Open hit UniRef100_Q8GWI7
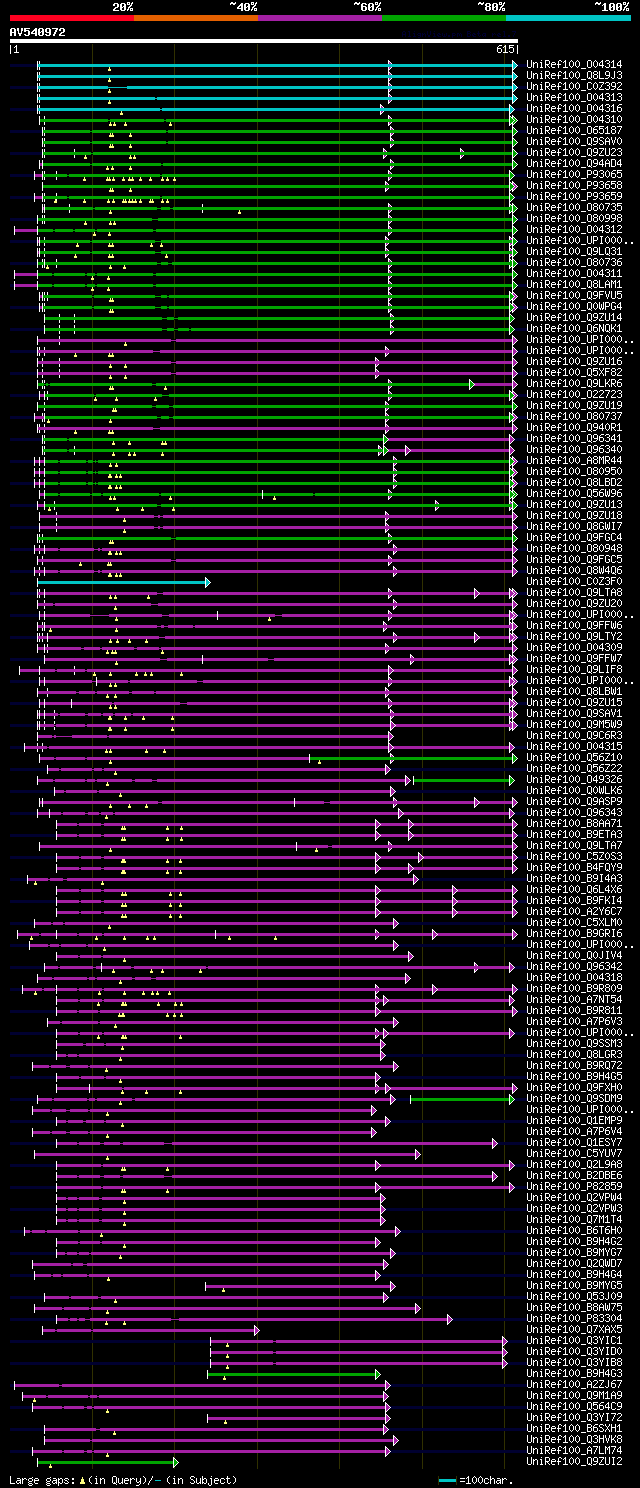 (x=574, y=527)
